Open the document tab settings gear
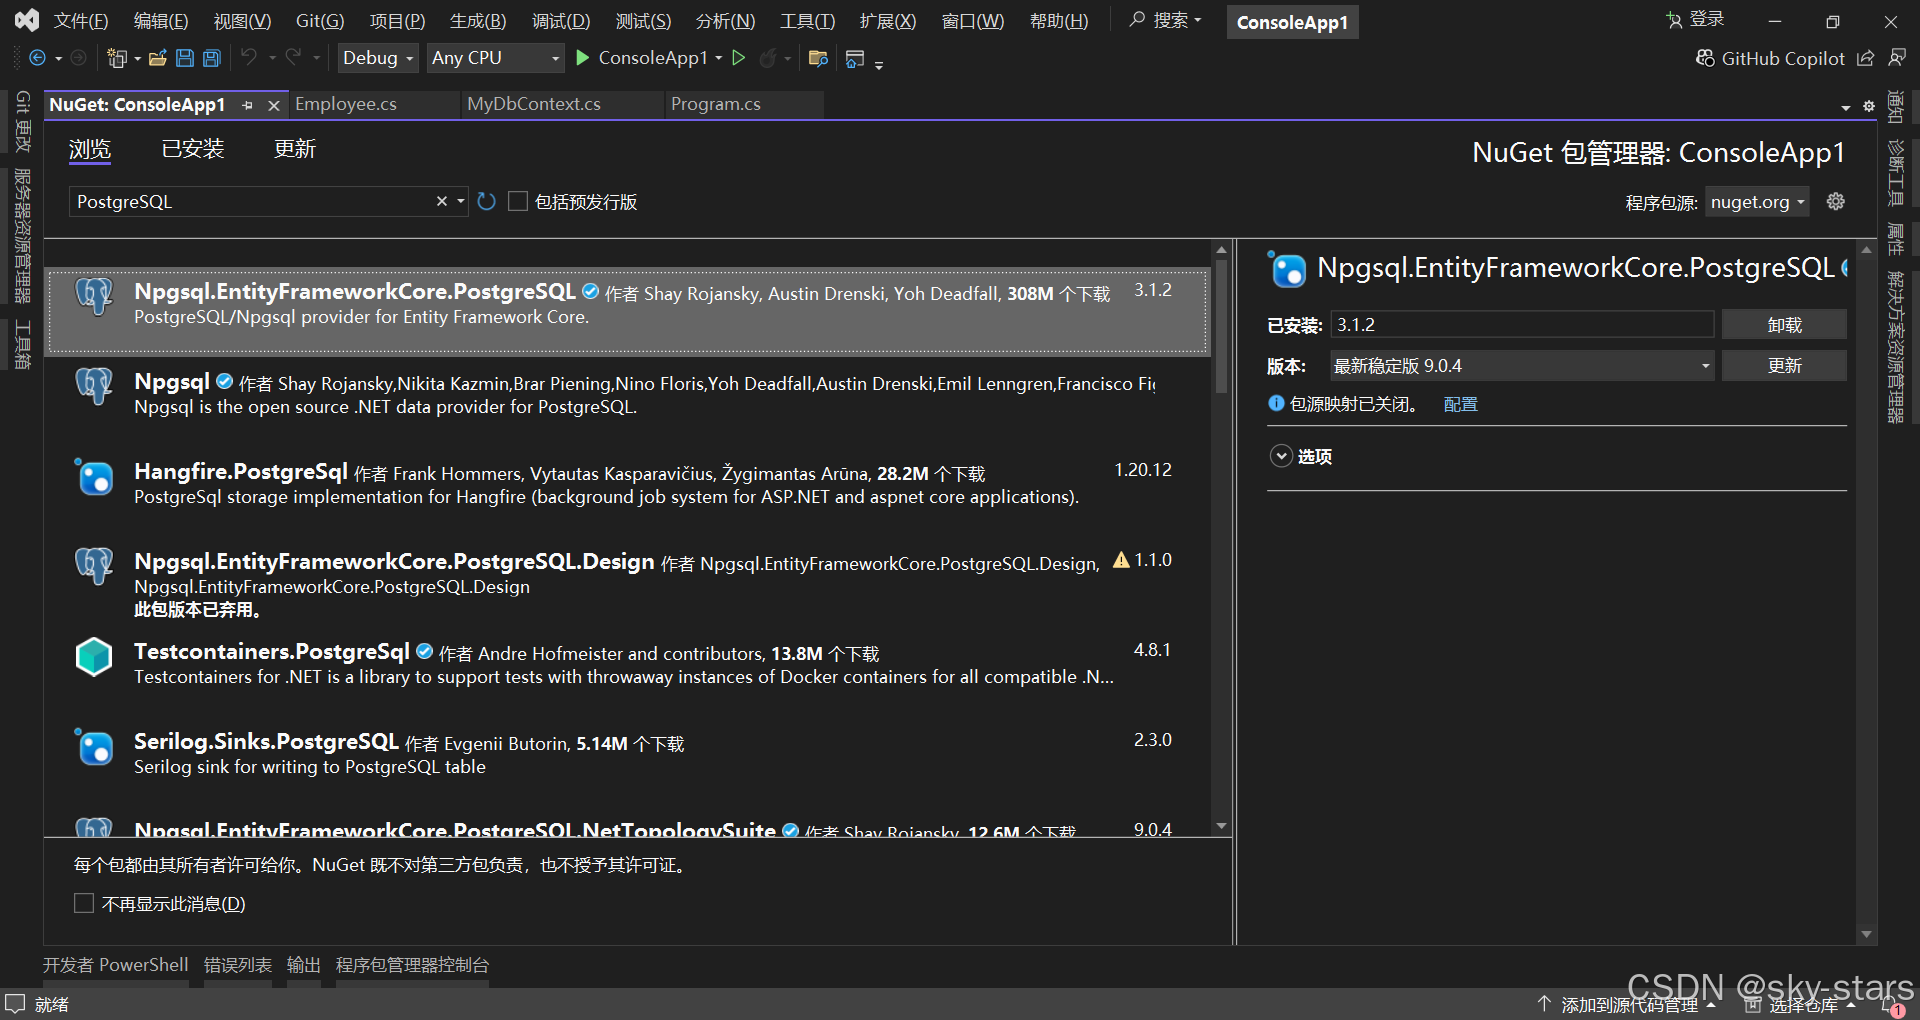The height and width of the screenshot is (1020, 1920). click(1868, 106)
